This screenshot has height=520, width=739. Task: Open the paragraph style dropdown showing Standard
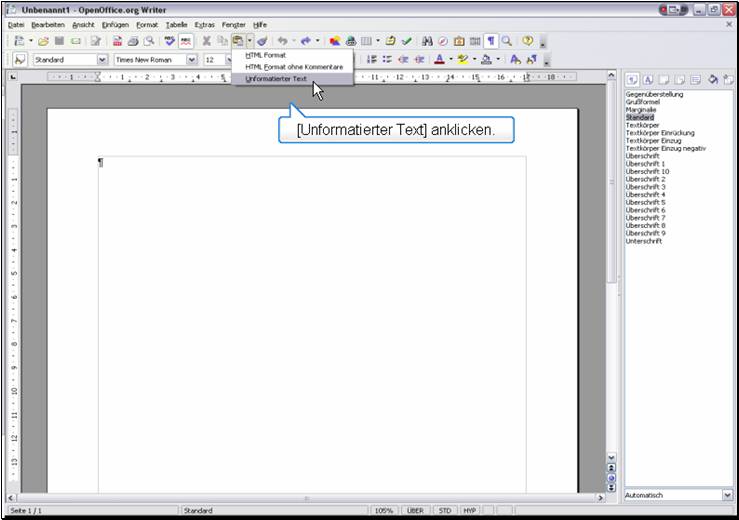[x=101, y=60]
